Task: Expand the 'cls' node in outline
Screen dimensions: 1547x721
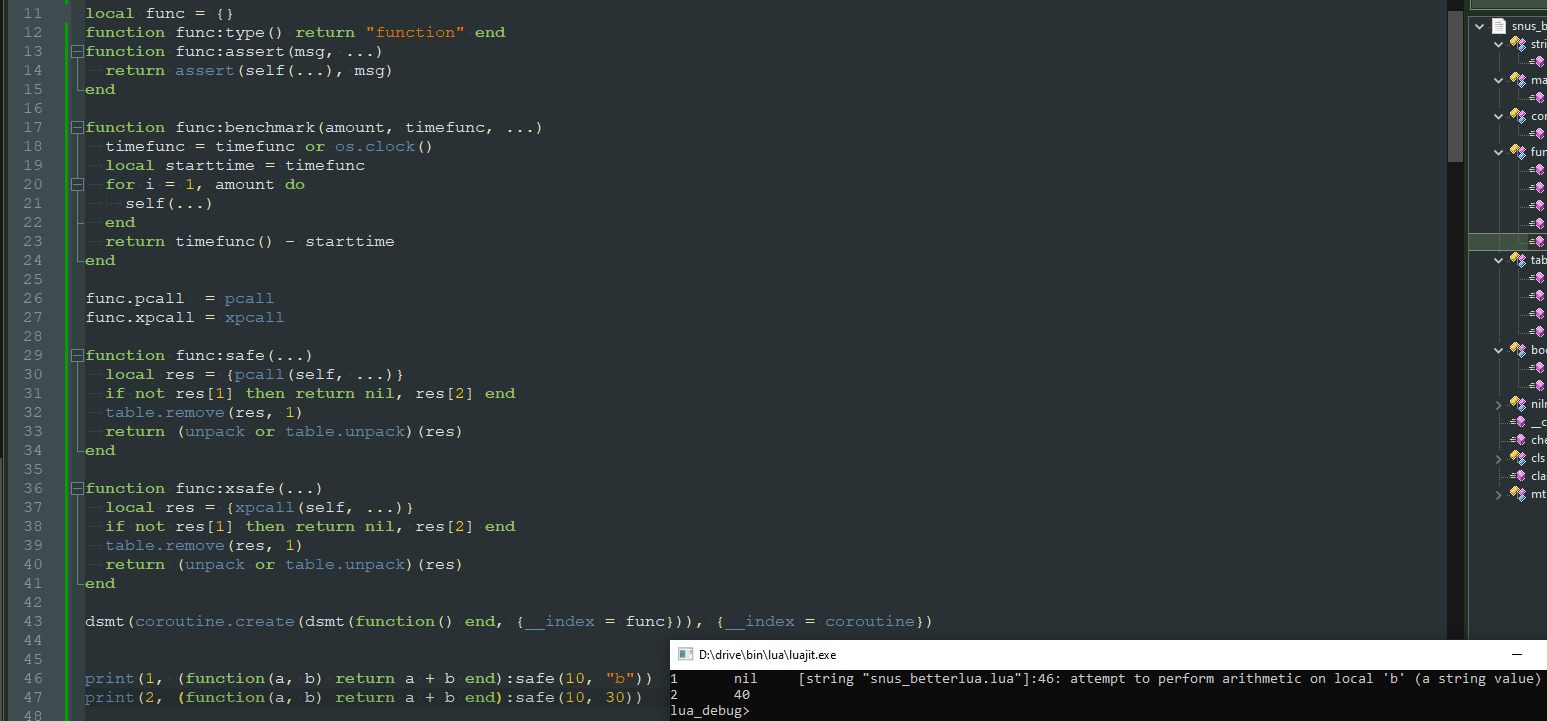Action: pyautogui.click(x=1498, y=458)
